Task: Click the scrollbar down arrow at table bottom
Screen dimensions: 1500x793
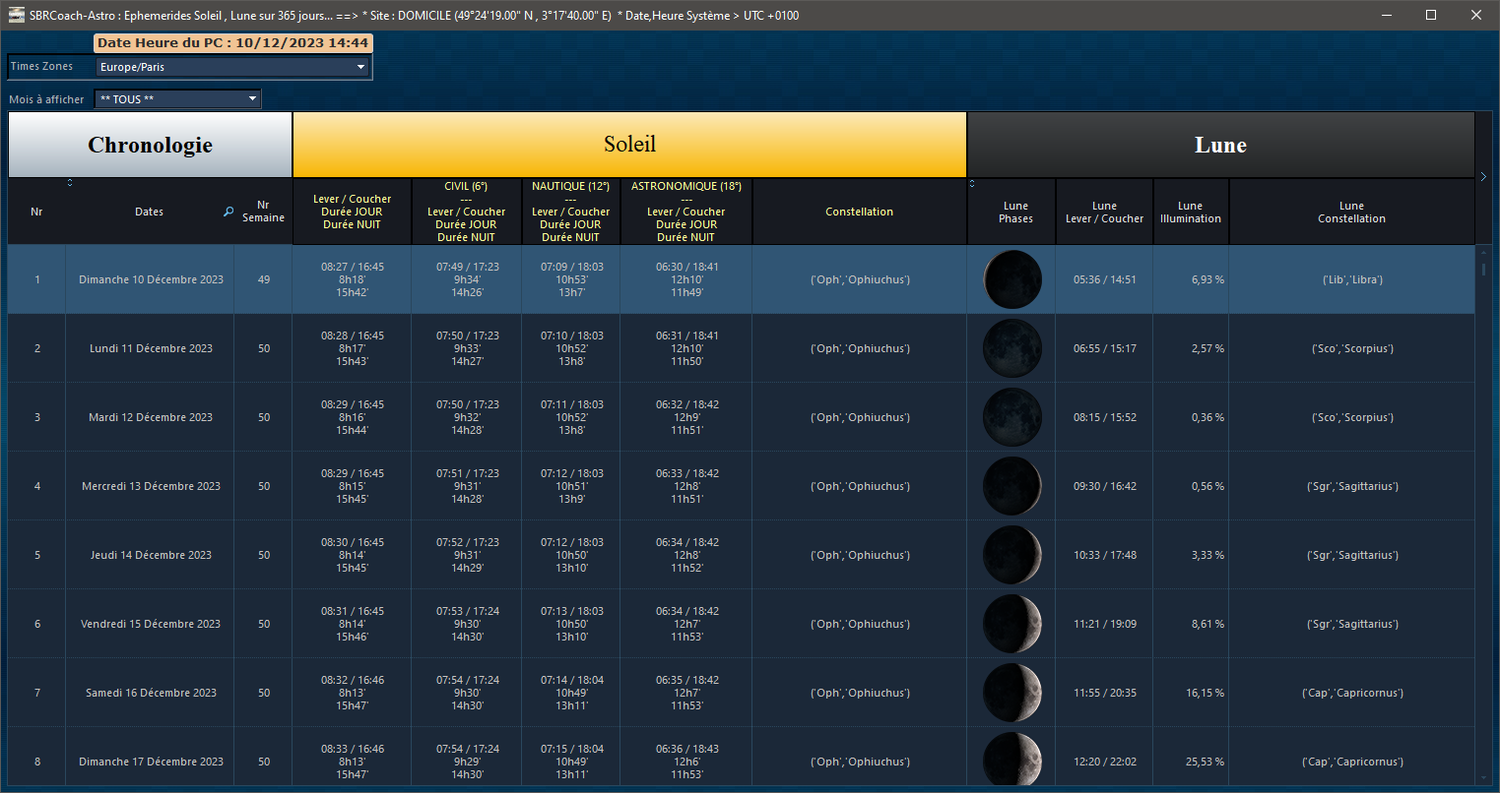Action: pyautogui.click(x=1483, y=779)
